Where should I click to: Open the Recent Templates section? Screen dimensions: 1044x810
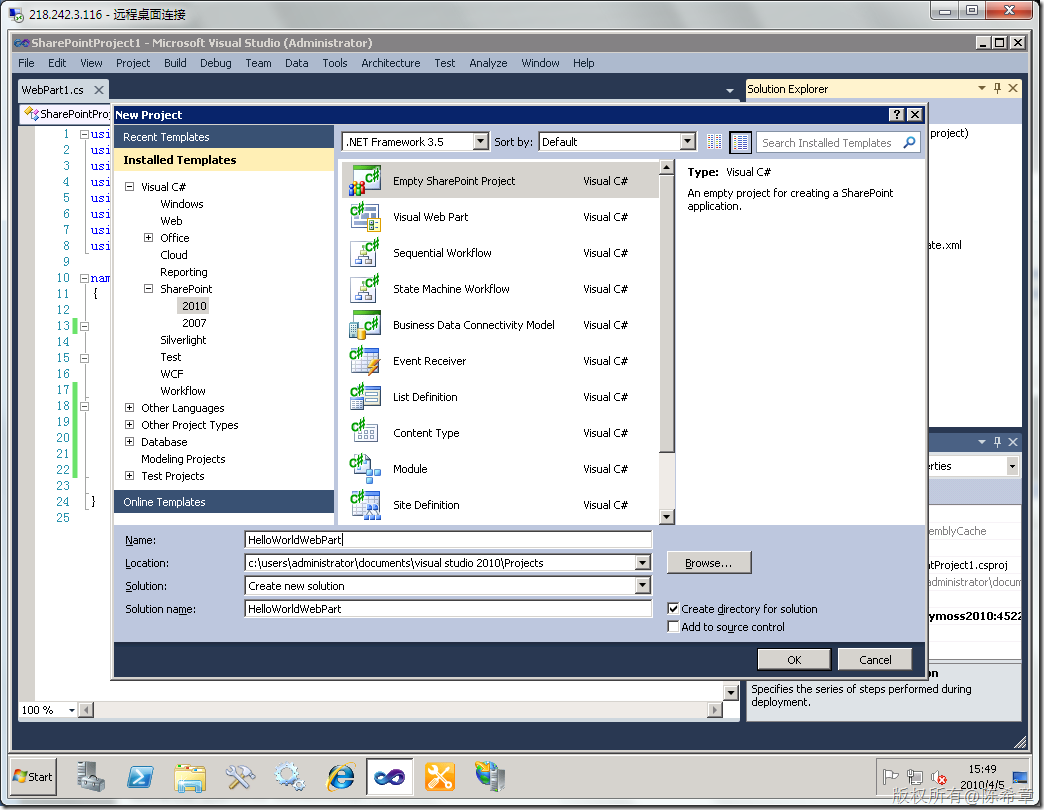[224, 136]
